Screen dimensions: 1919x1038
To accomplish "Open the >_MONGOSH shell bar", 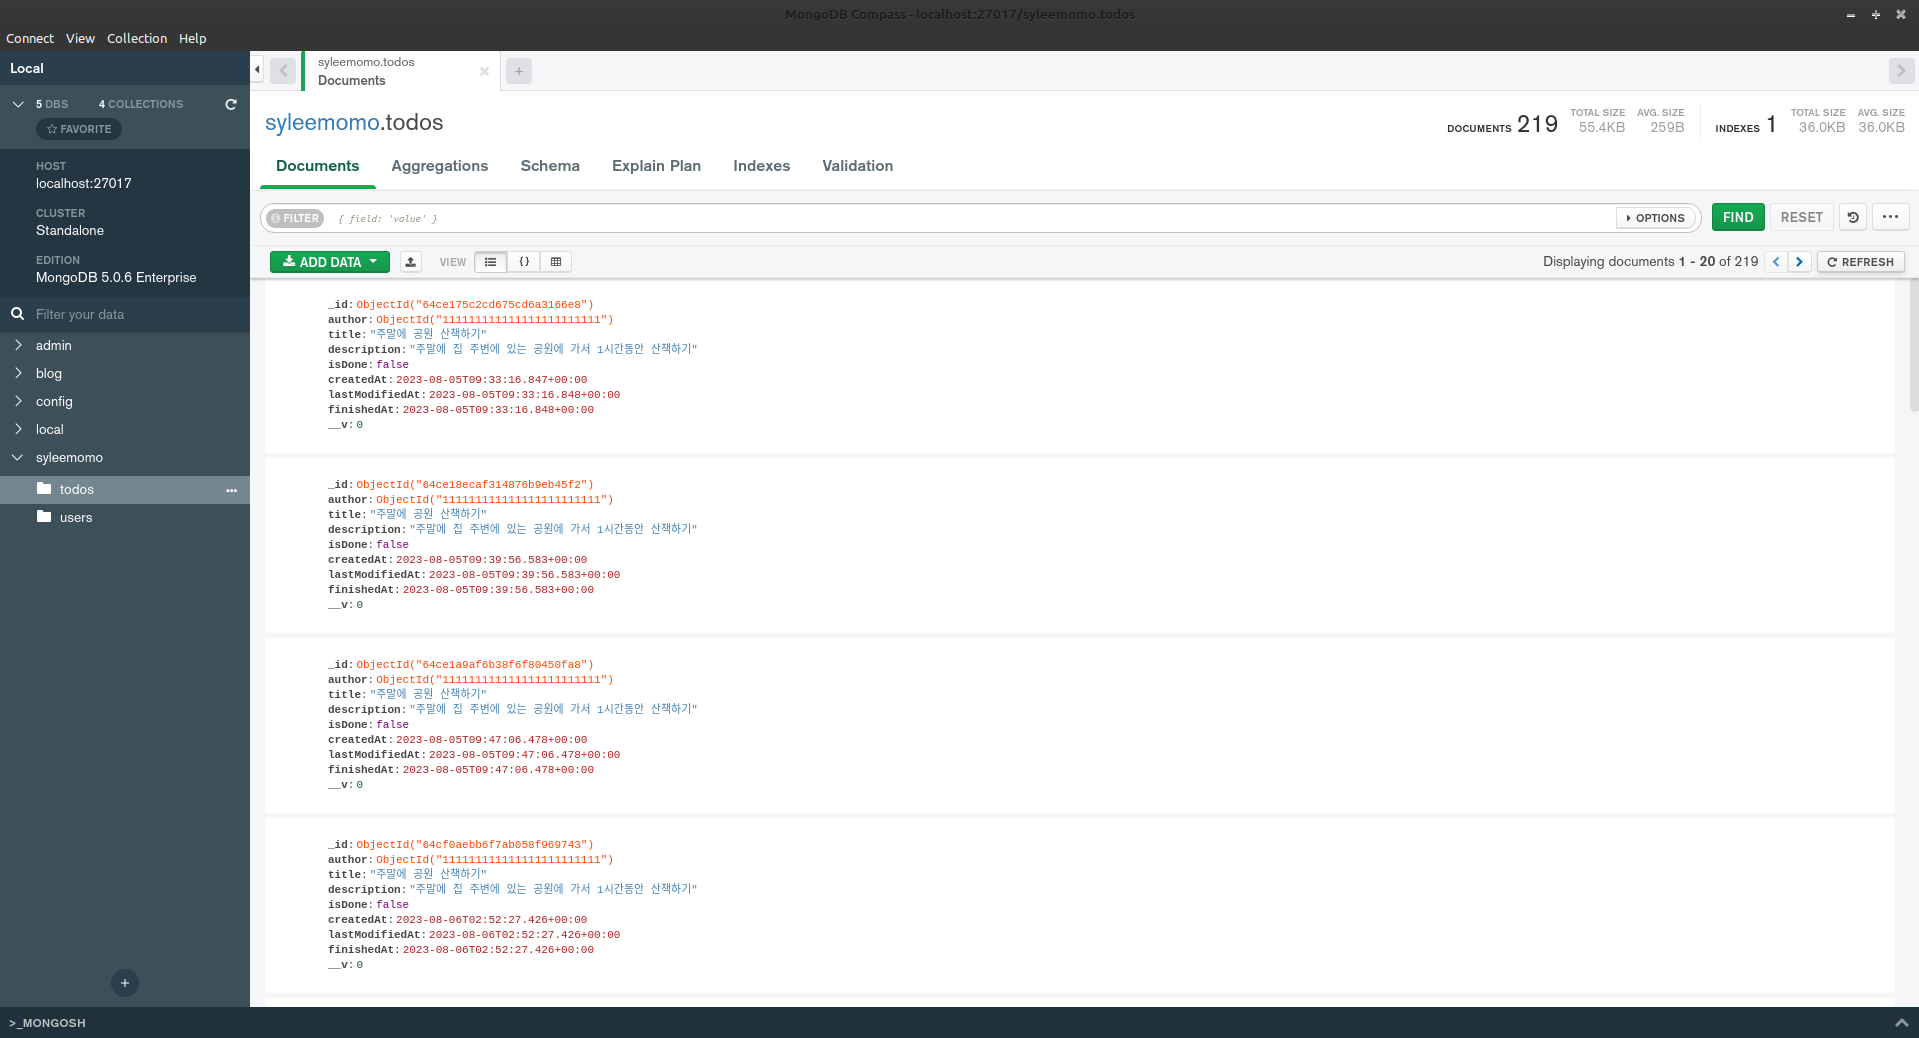I will pyautogui.click(x=48, y=1023).
